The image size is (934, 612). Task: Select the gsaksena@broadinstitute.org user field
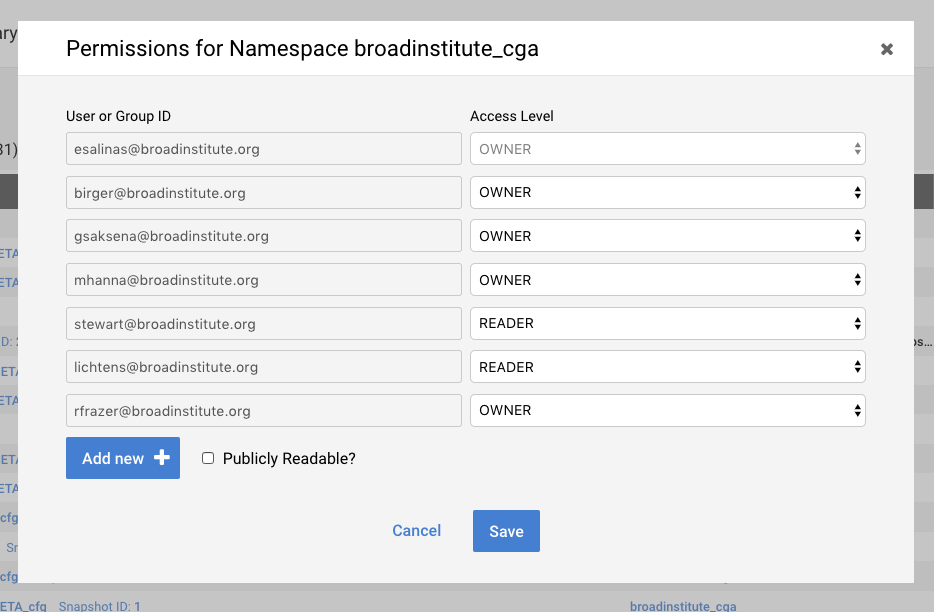click(x=263, y=236)
